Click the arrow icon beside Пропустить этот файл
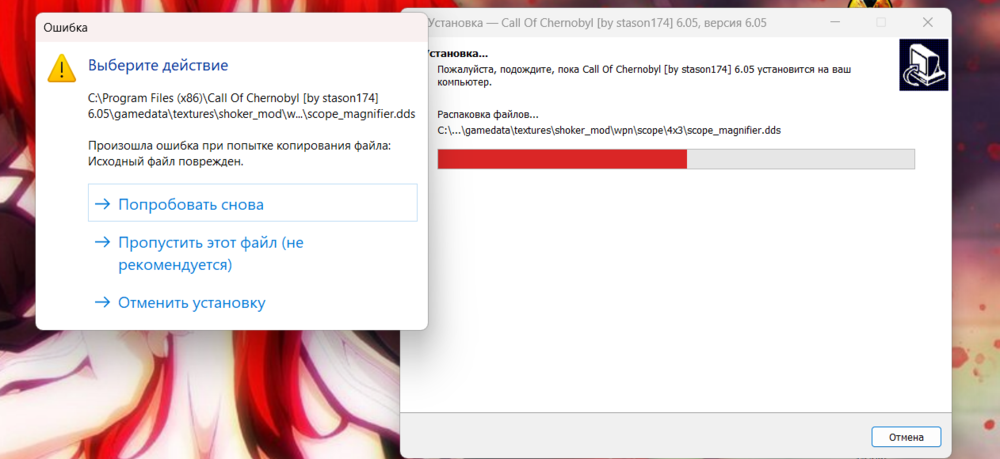Screen dimensions: 1000x459 [102, 242]
